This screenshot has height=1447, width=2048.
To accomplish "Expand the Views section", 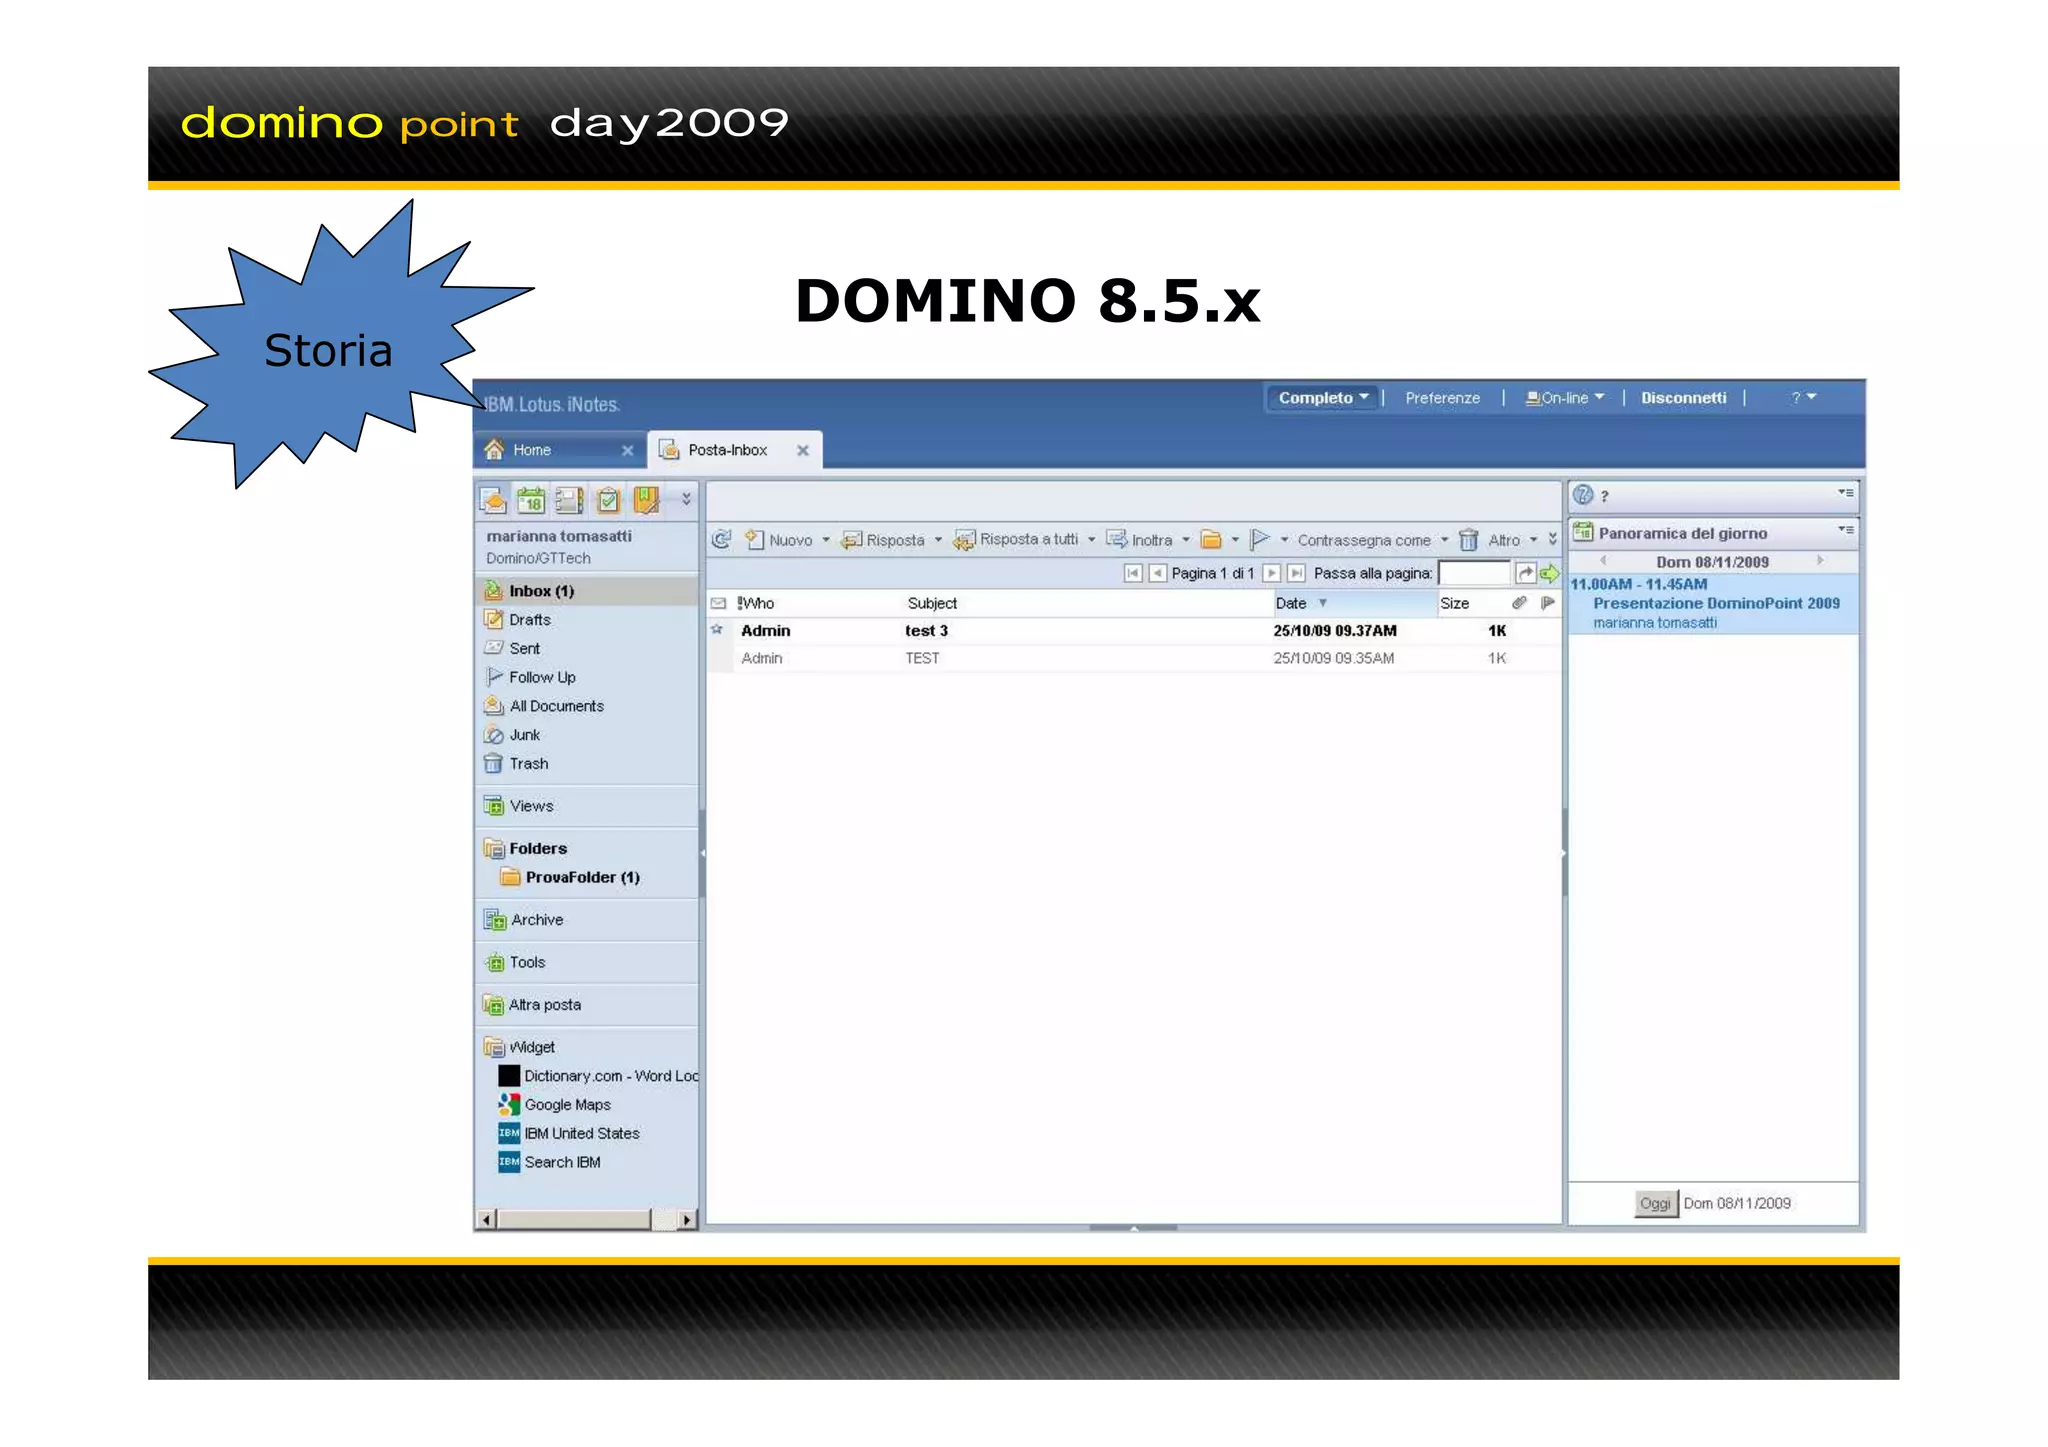I will (531, 806).
